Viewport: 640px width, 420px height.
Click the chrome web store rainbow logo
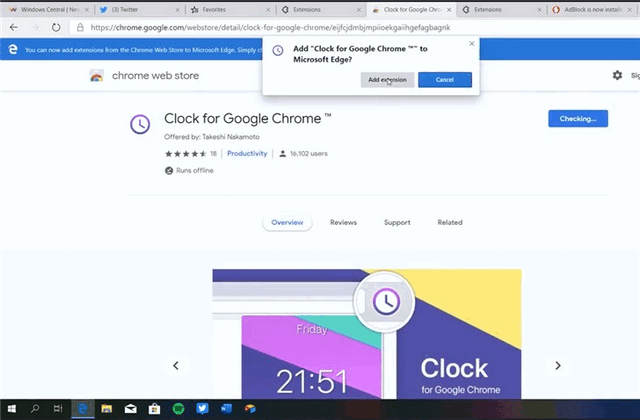coord(97,75)
